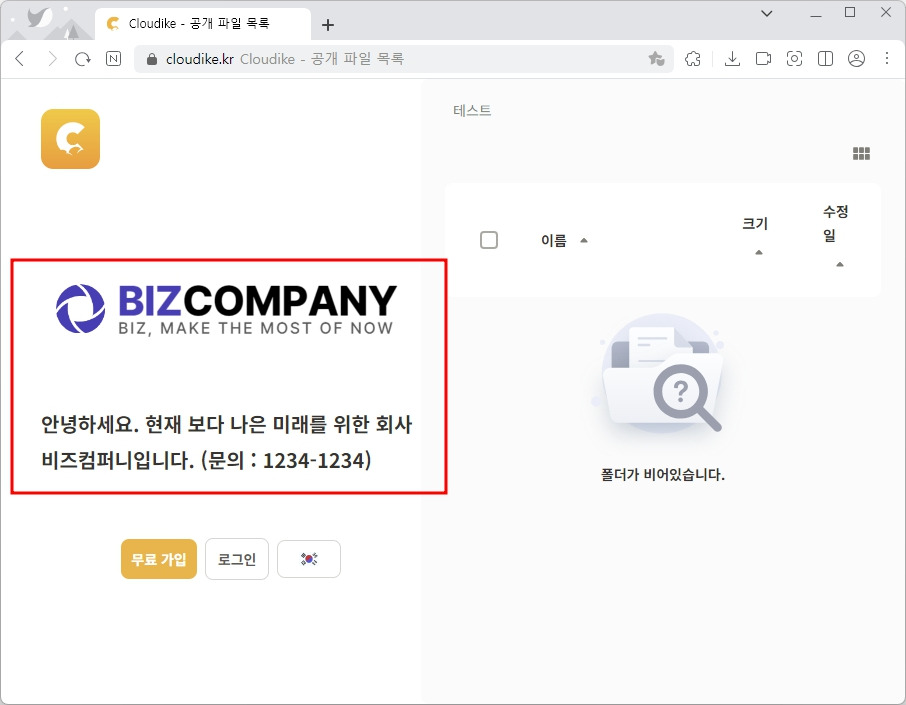Screen dimensions: 906x705
Task: Open the extensions puzzle icon
Action: (693, 58)
